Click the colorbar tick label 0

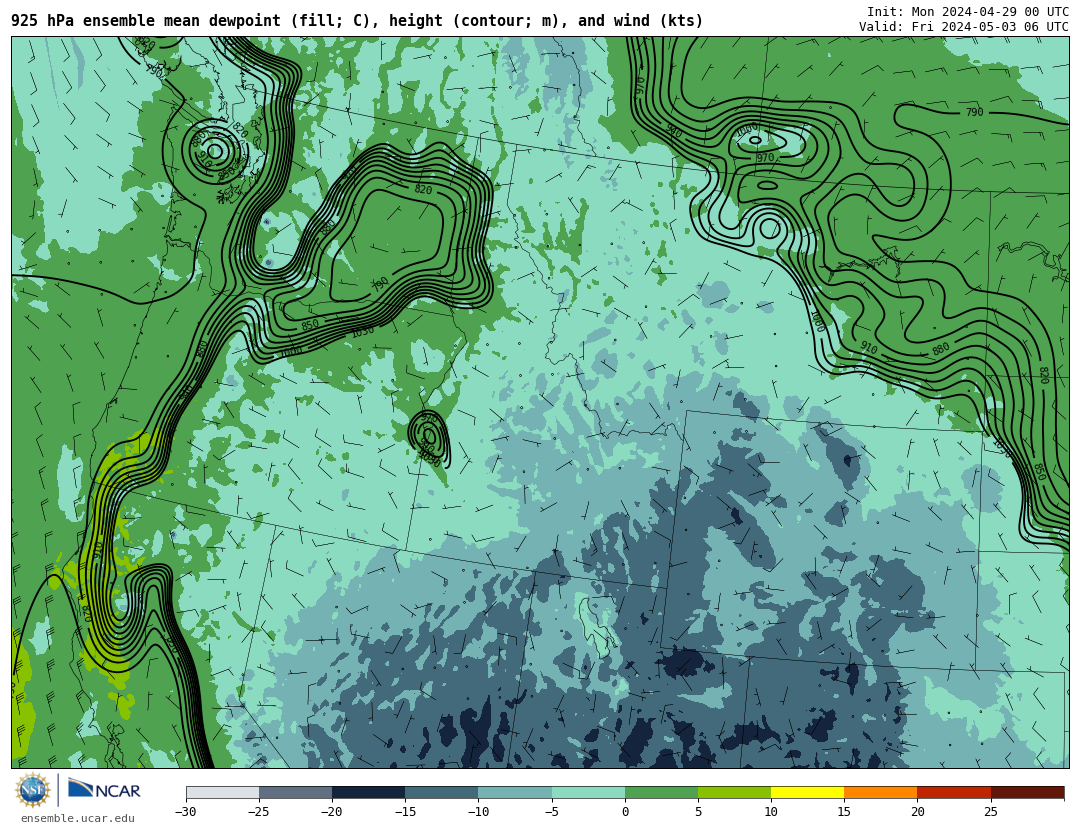point(625,812)
